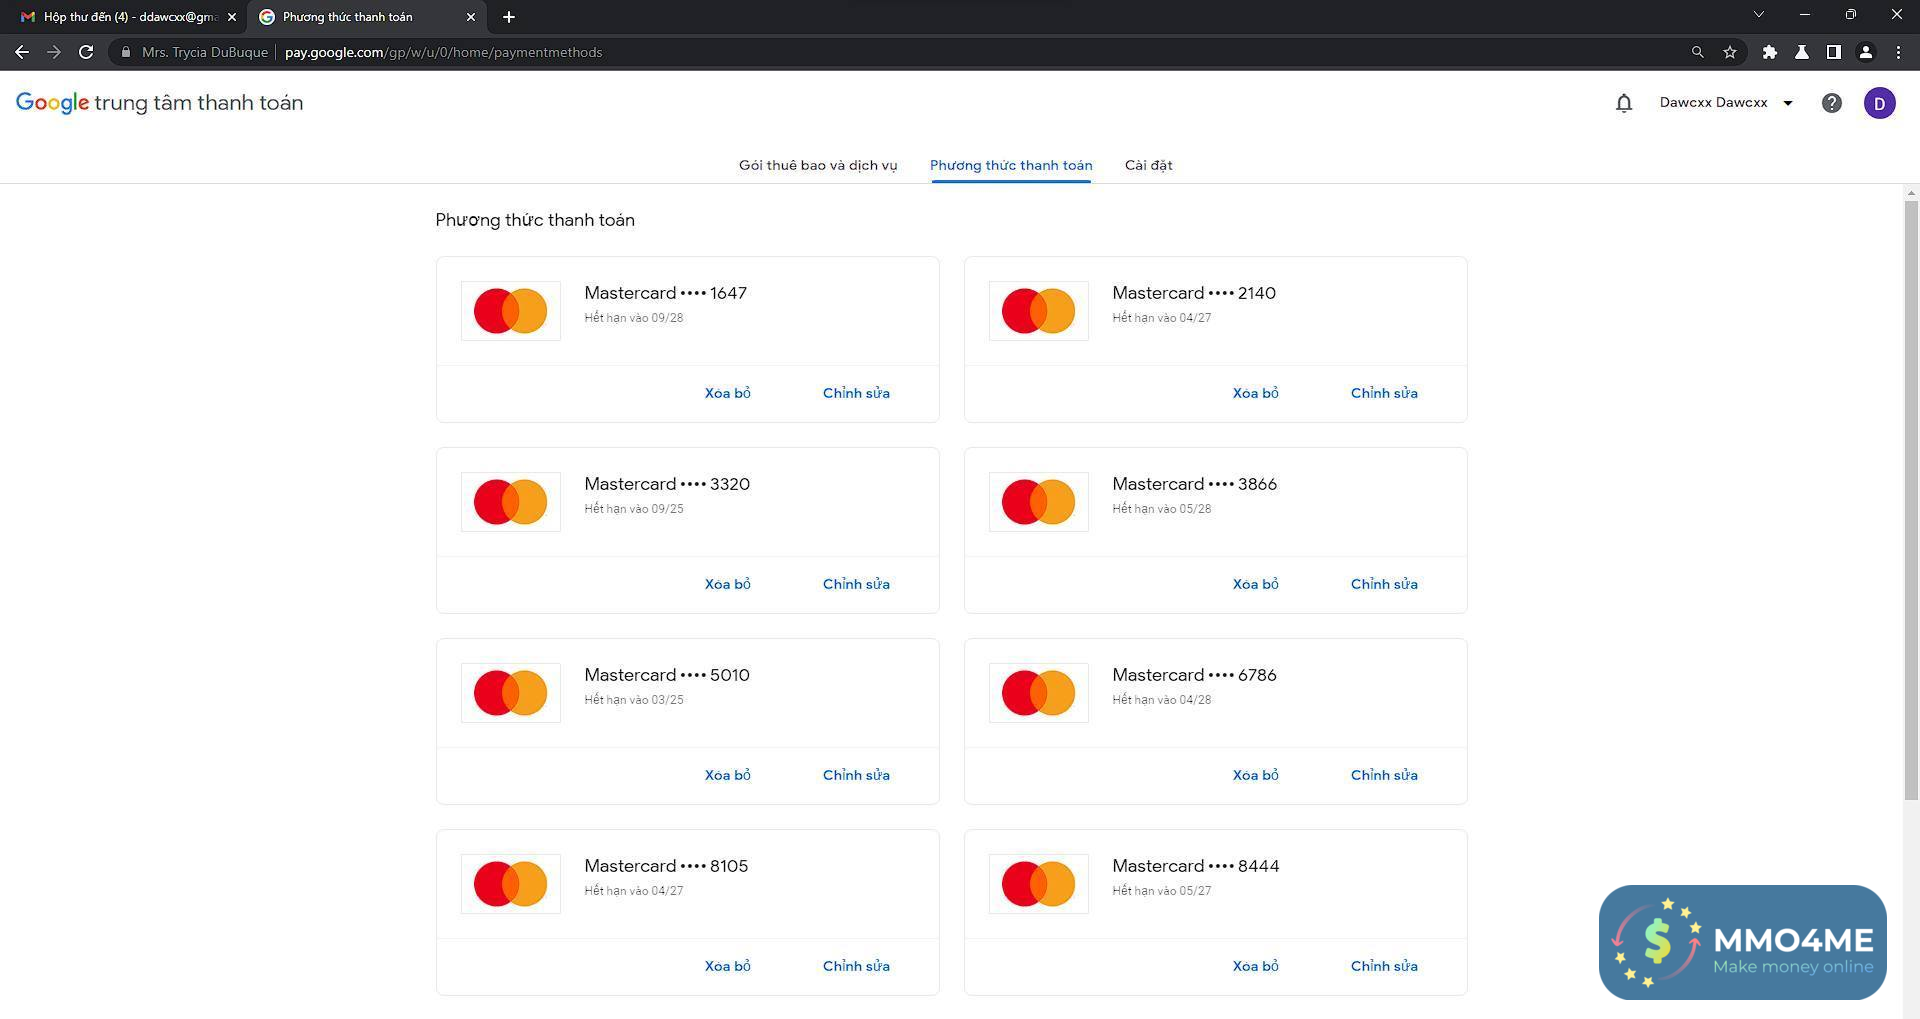Click the text Hết hạn vào 03/25
Image resolution: width=1920 pixels, height=1019 pixels.
click(x=634, y=700)
